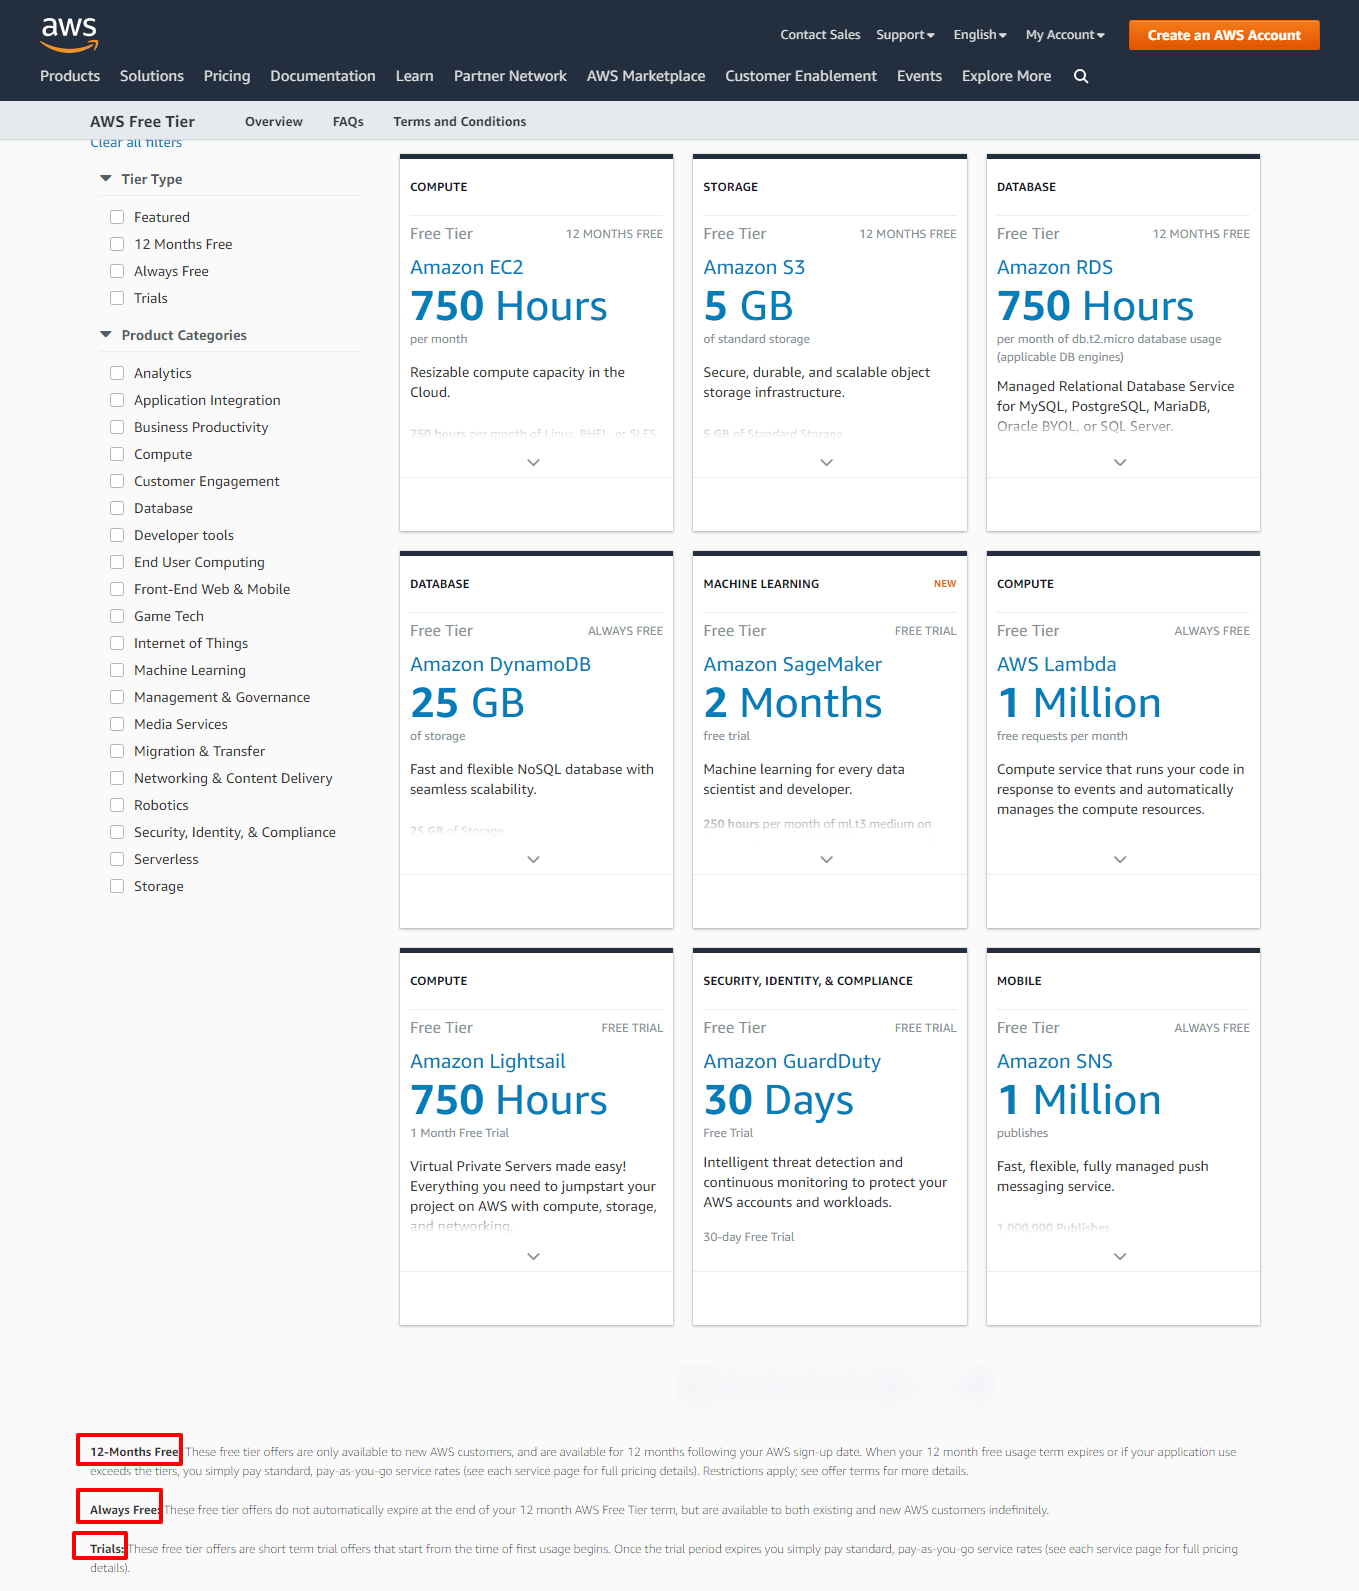
Task: Expand the Amazon S3 card chevron
Action: point(827,462)
